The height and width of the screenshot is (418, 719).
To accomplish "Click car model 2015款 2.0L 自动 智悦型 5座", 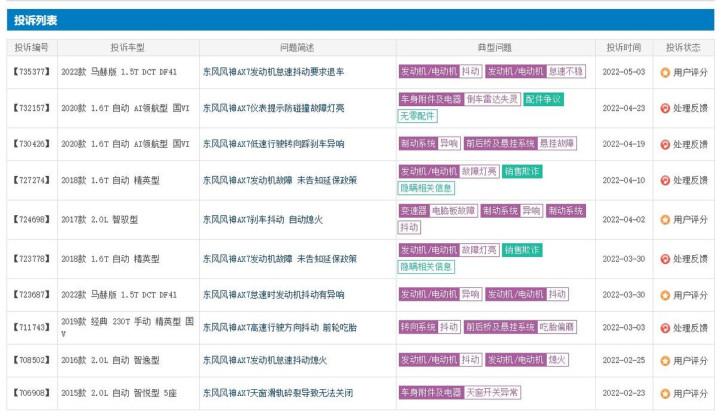I will (x=119, y=393).
